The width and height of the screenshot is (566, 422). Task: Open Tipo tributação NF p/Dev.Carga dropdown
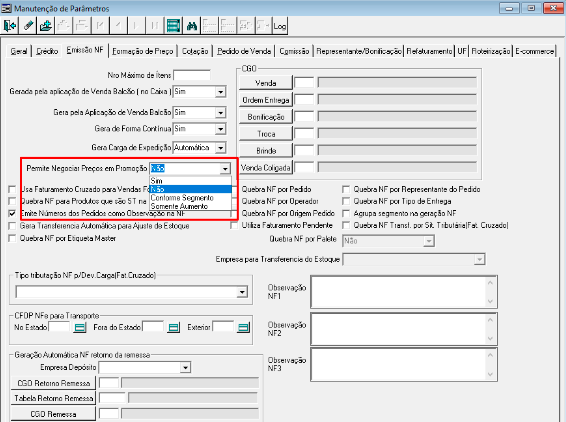click(x=242, y=292)
